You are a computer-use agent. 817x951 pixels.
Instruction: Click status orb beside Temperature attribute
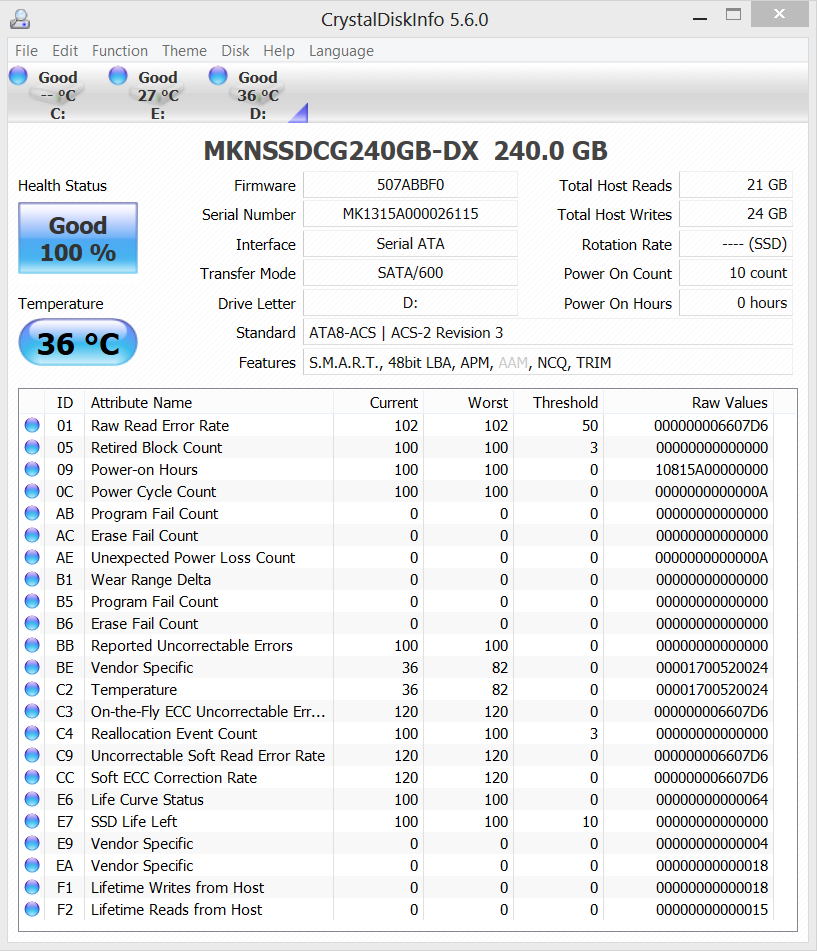coord(32,689)
